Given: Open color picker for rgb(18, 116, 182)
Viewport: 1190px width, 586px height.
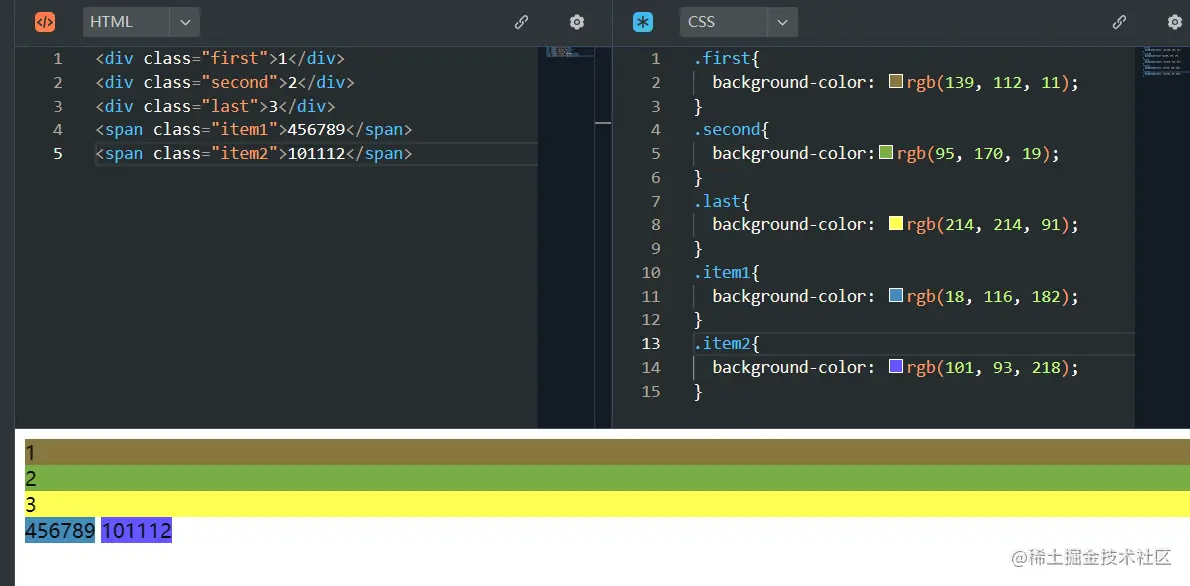Looking at the screenshot, I should tap(896, 295).
